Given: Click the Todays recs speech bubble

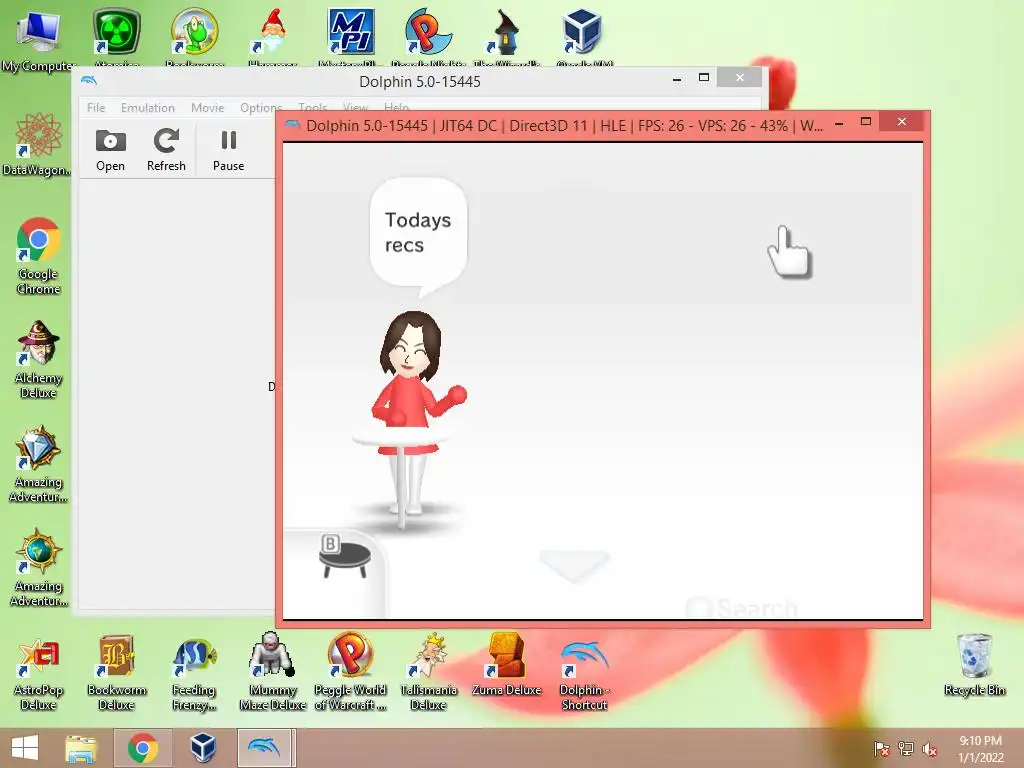Looking at the screenshot, I should click(418, 232).
